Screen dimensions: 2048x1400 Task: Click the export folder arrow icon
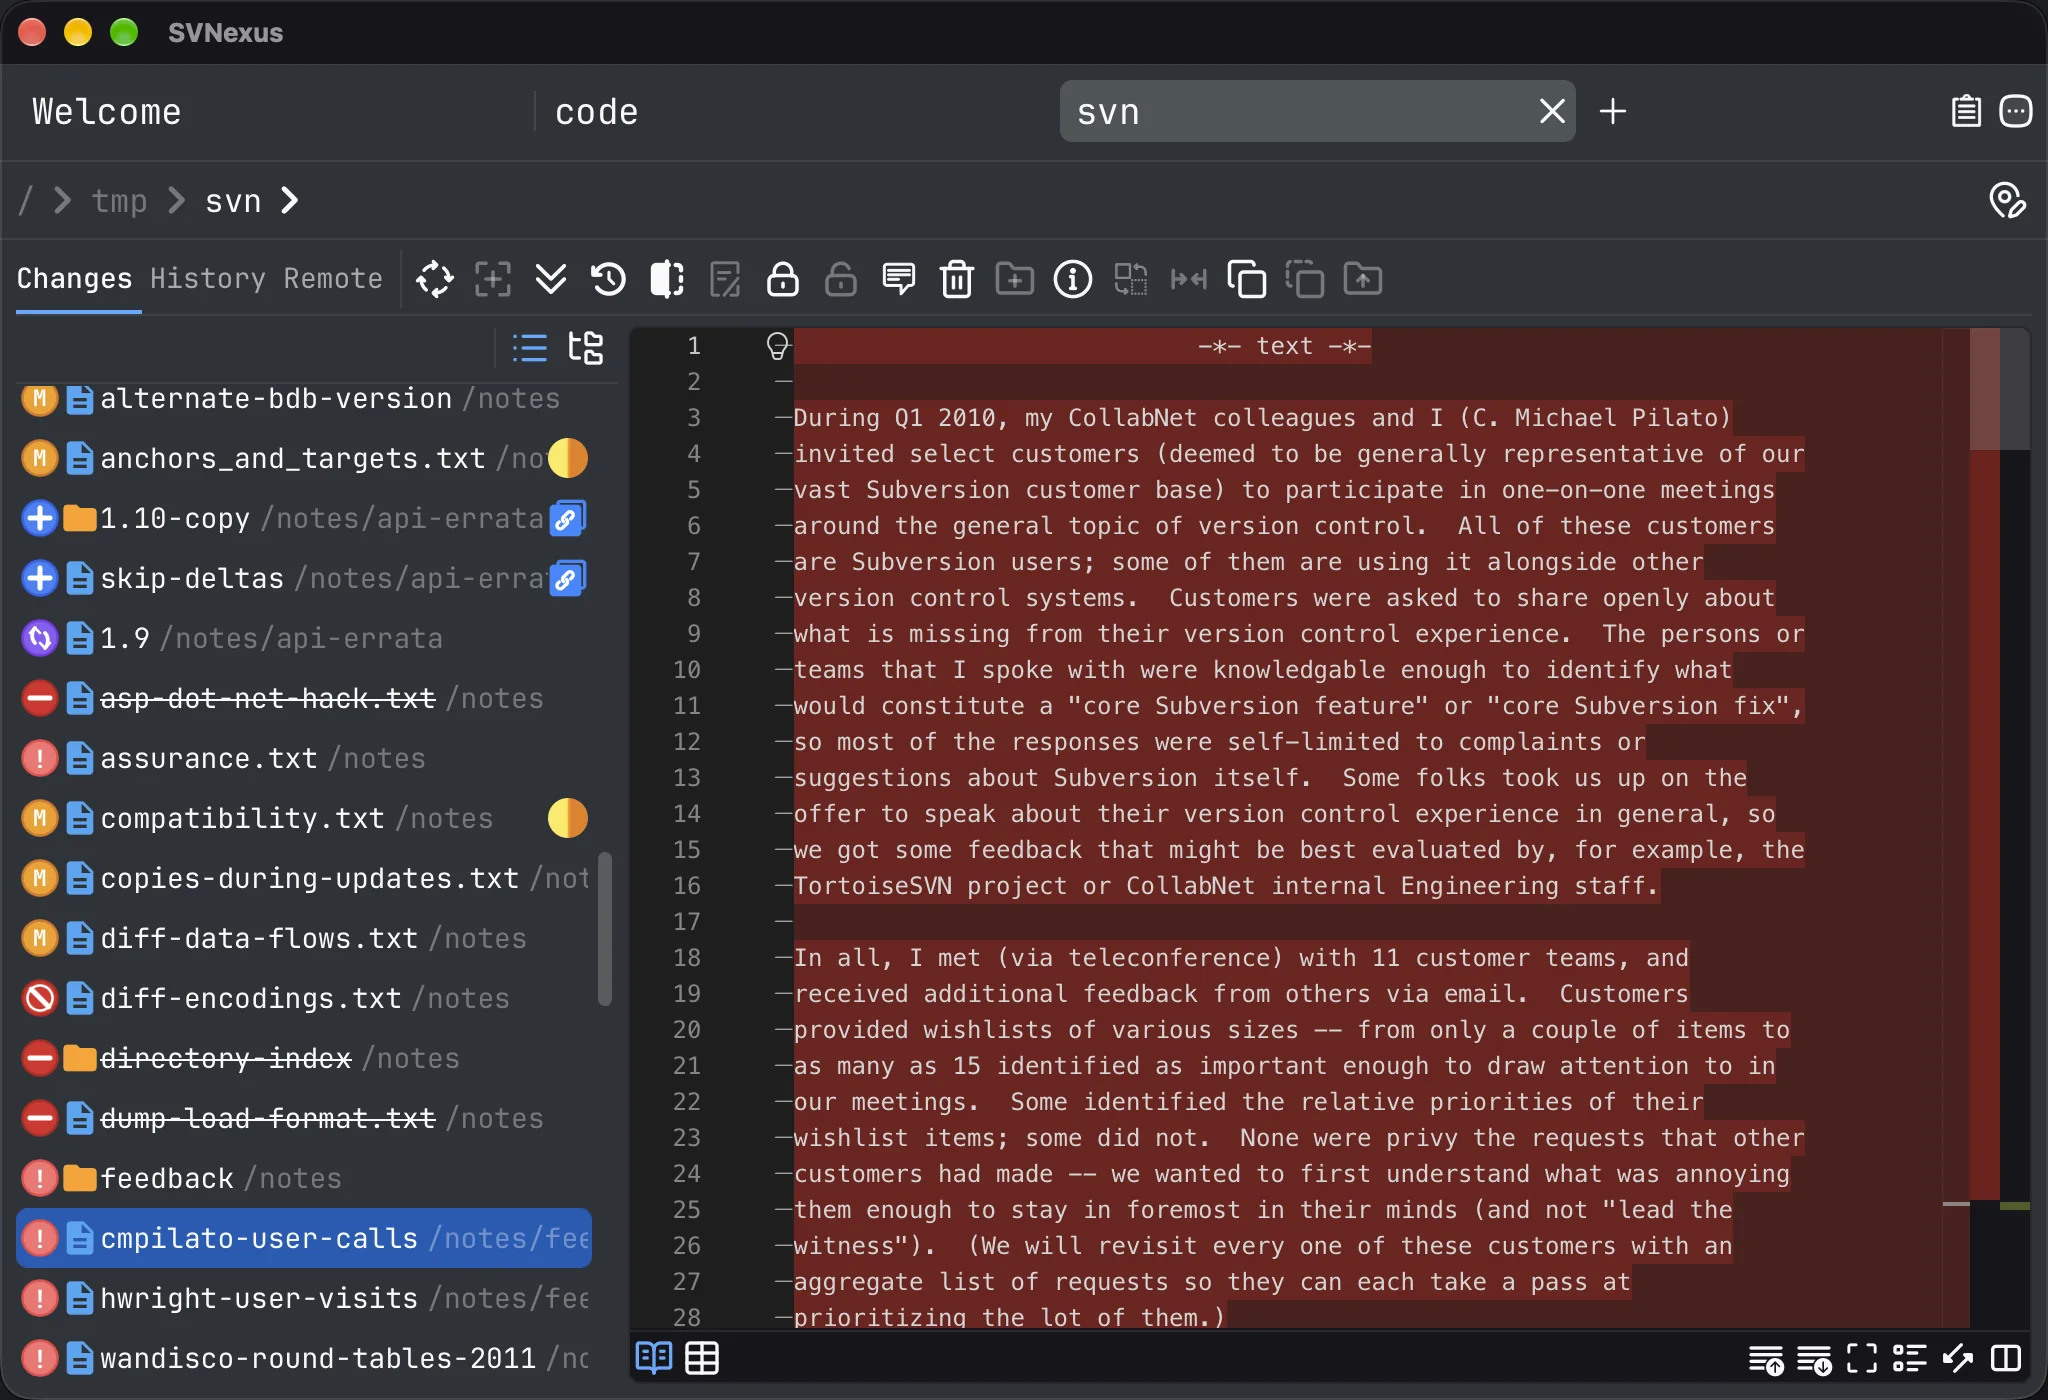1362,279
